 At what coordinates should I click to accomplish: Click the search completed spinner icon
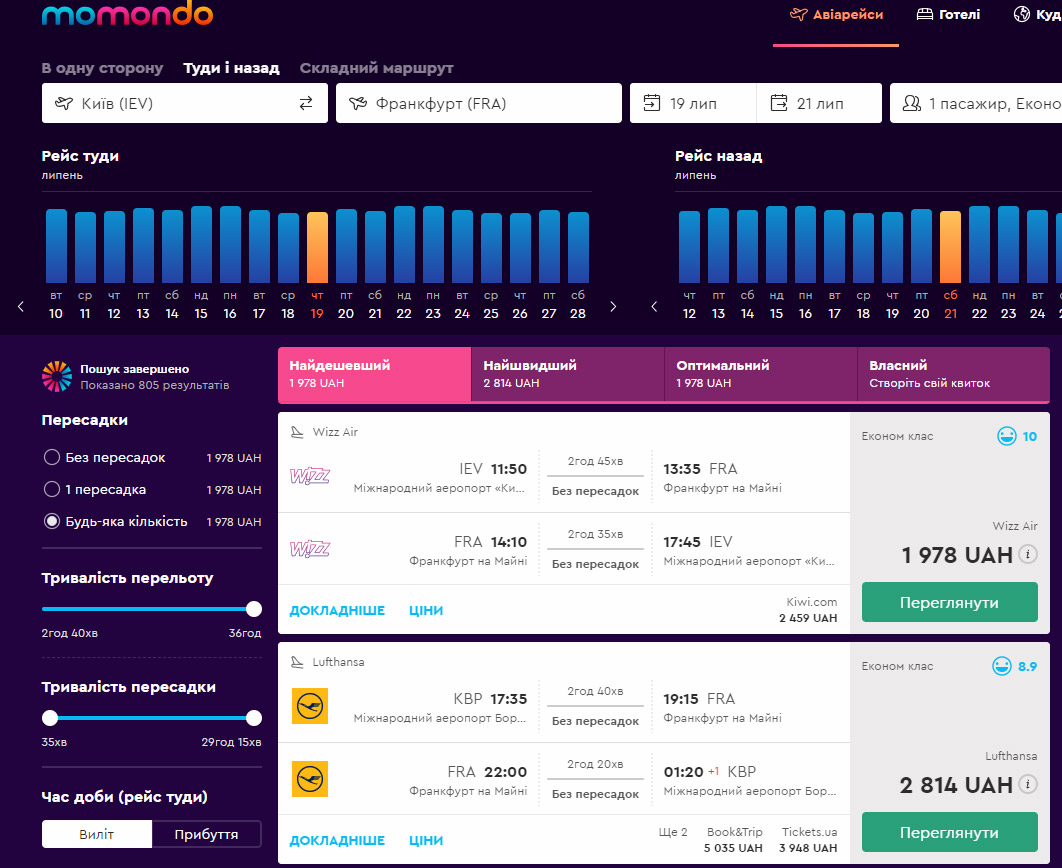click(57, 376)
